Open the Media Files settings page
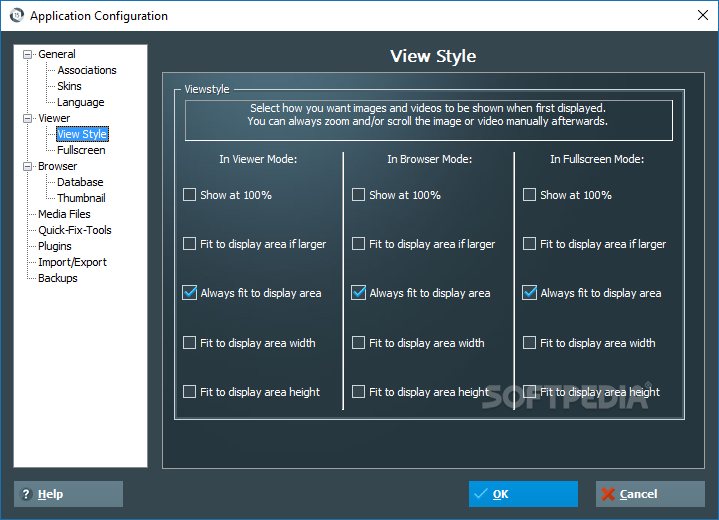The image size is (719, 520). [64, 214]
